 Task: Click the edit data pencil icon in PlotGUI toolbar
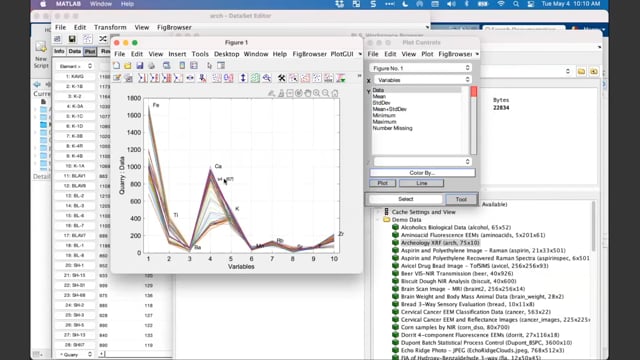pyautogui.click(x=117, y=78)
